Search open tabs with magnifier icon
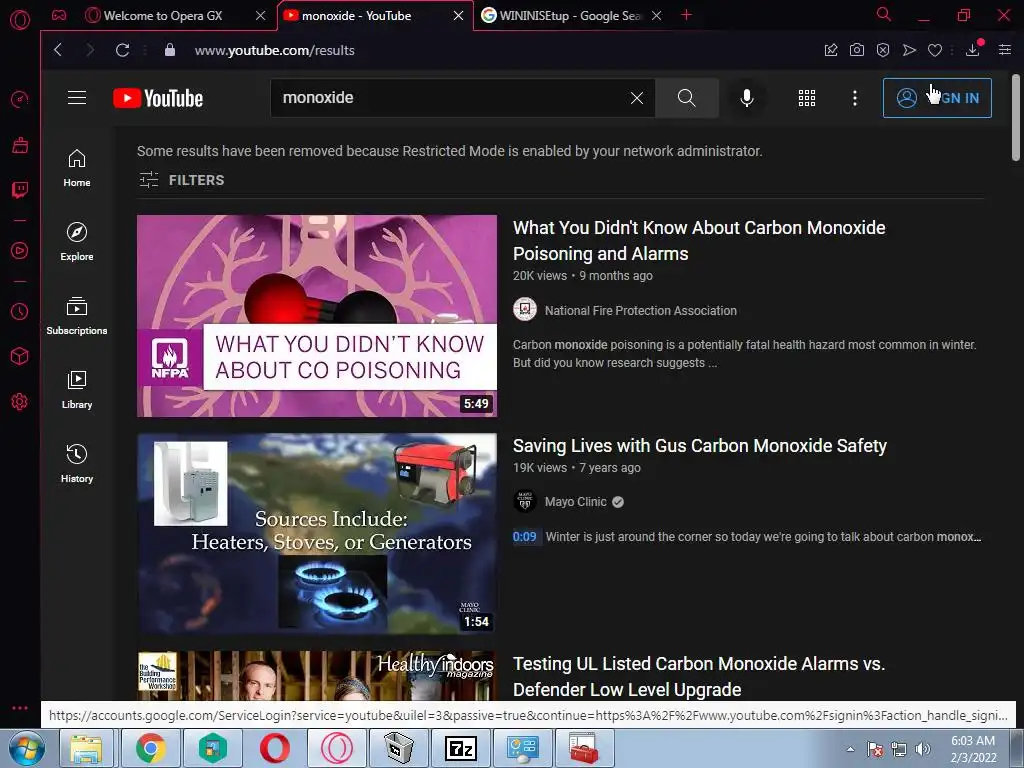Image resolution: width=1024 pixels, height=768 pixels. (x=884, y=14)
